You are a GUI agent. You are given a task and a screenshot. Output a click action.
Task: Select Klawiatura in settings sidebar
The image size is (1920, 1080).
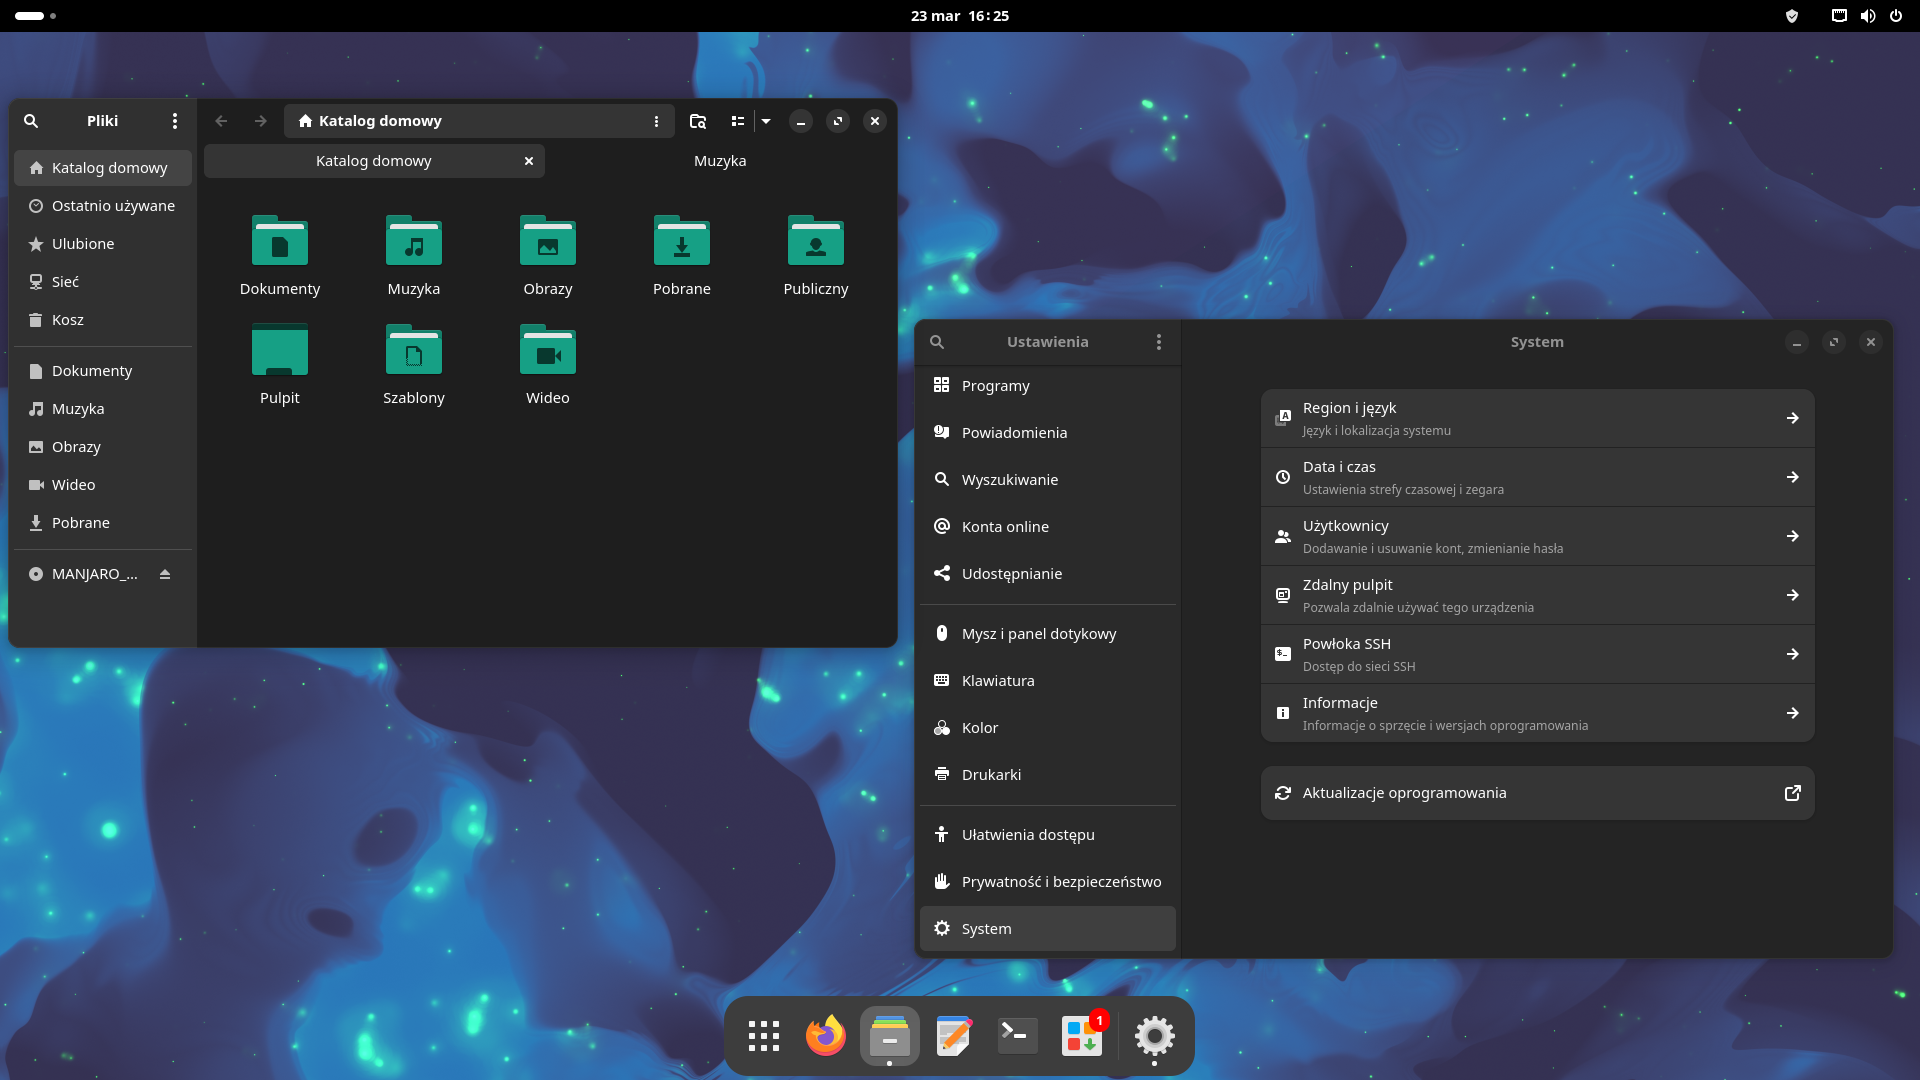click(x=998, y=681)
